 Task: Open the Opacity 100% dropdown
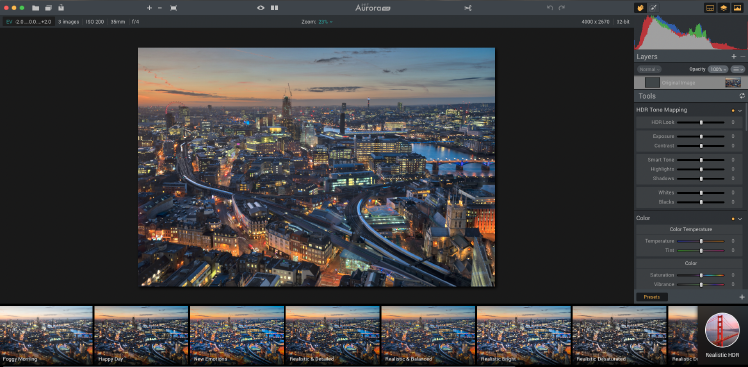coord(717,69)
